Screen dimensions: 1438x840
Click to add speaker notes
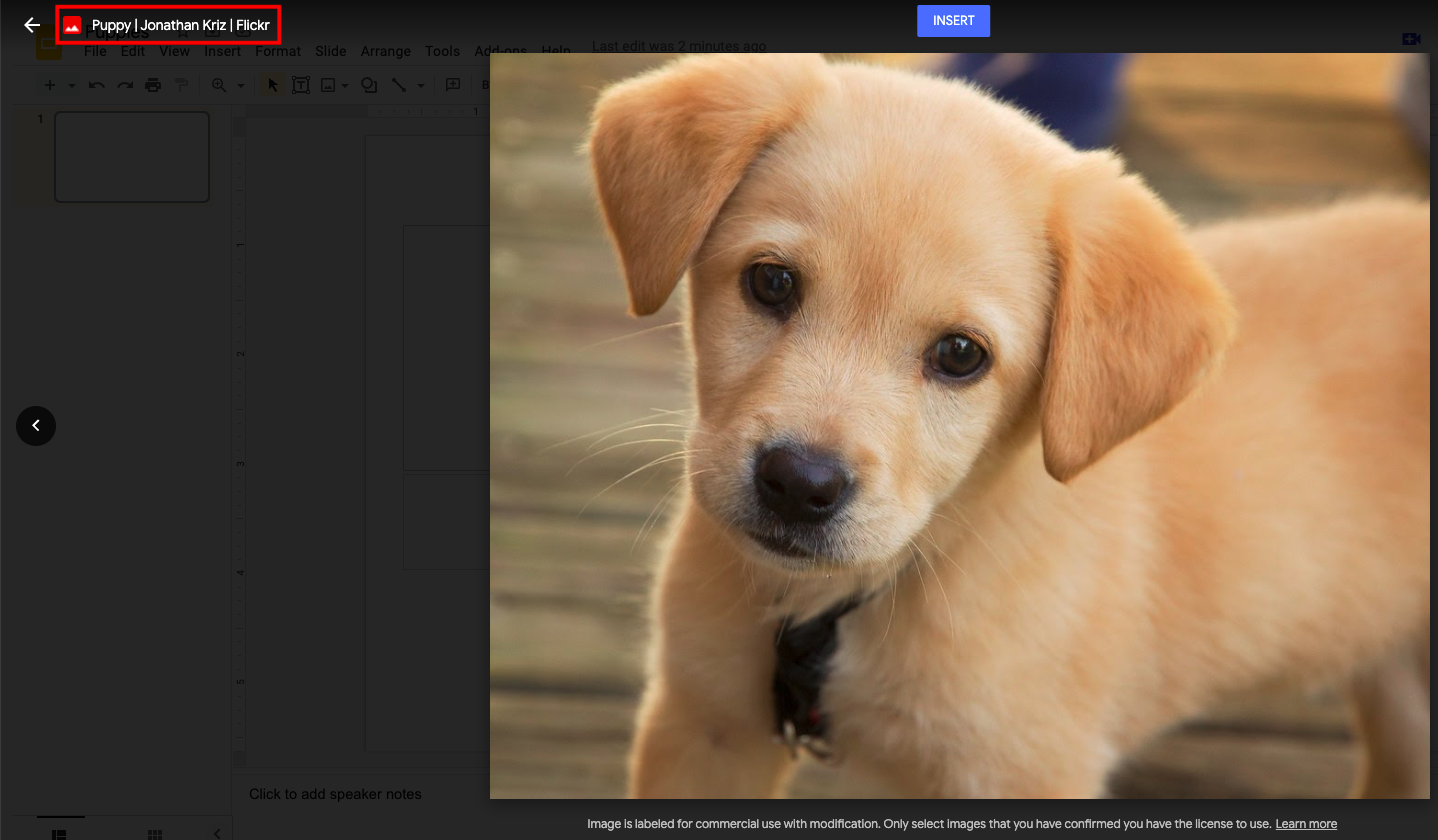335,794
